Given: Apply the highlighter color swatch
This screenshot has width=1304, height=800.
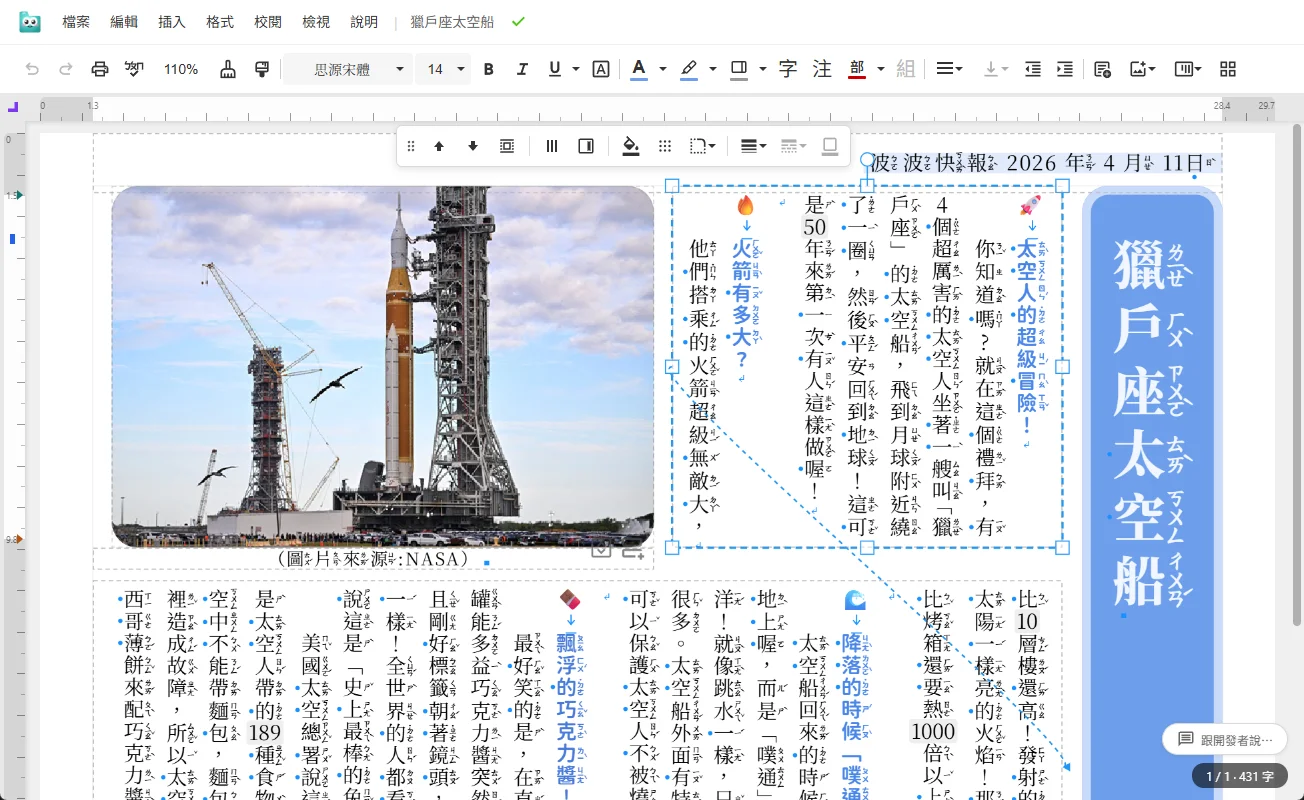Looking at the screenshot, I should [x=689, y=69].
